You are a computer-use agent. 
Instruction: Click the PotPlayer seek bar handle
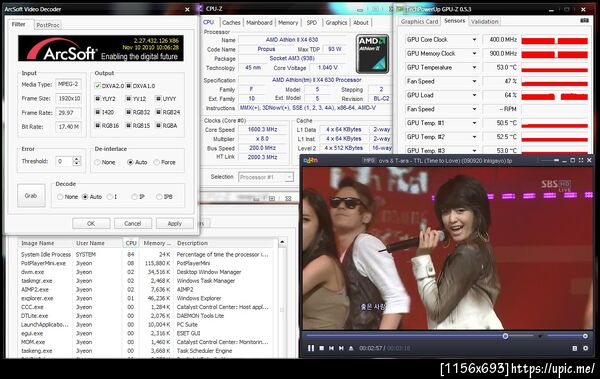click(x=505, y=336)
